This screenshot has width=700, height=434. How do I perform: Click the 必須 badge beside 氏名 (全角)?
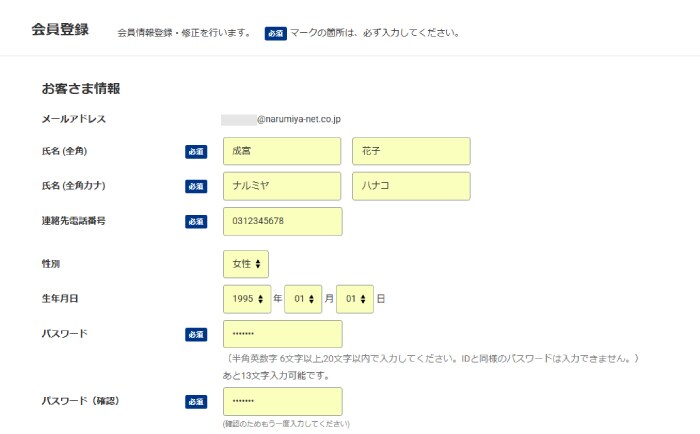coord(196,152)
